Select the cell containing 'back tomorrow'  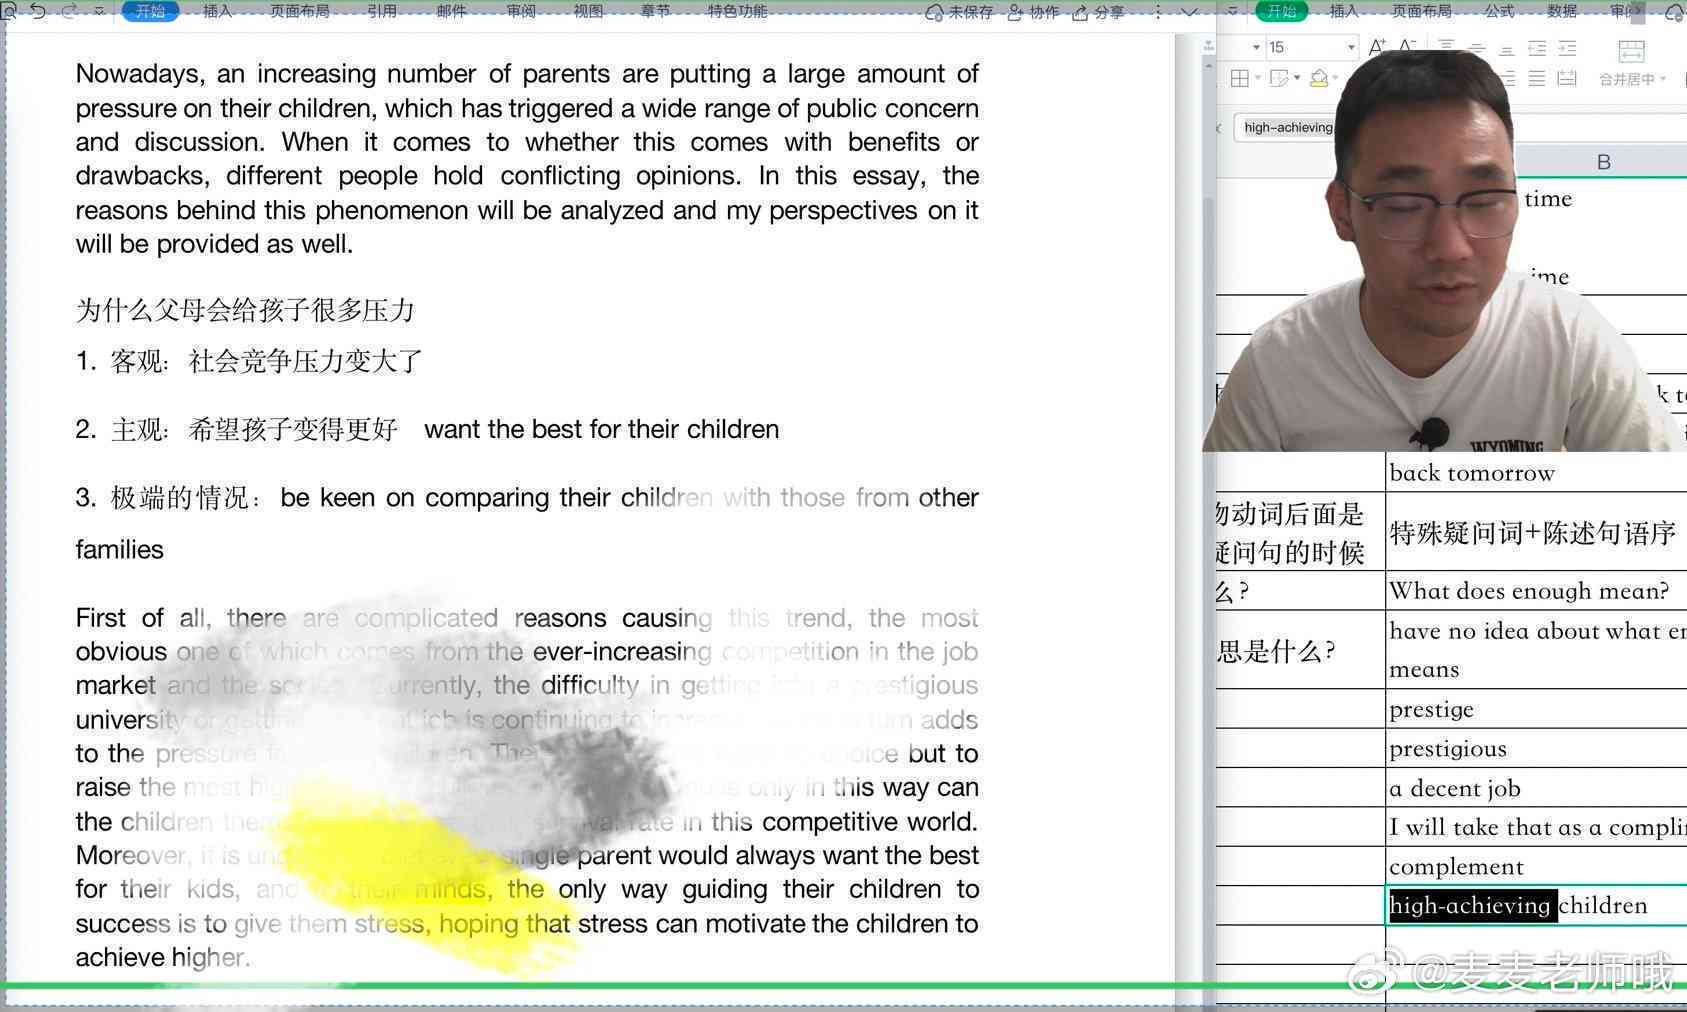pos(1536,472)
